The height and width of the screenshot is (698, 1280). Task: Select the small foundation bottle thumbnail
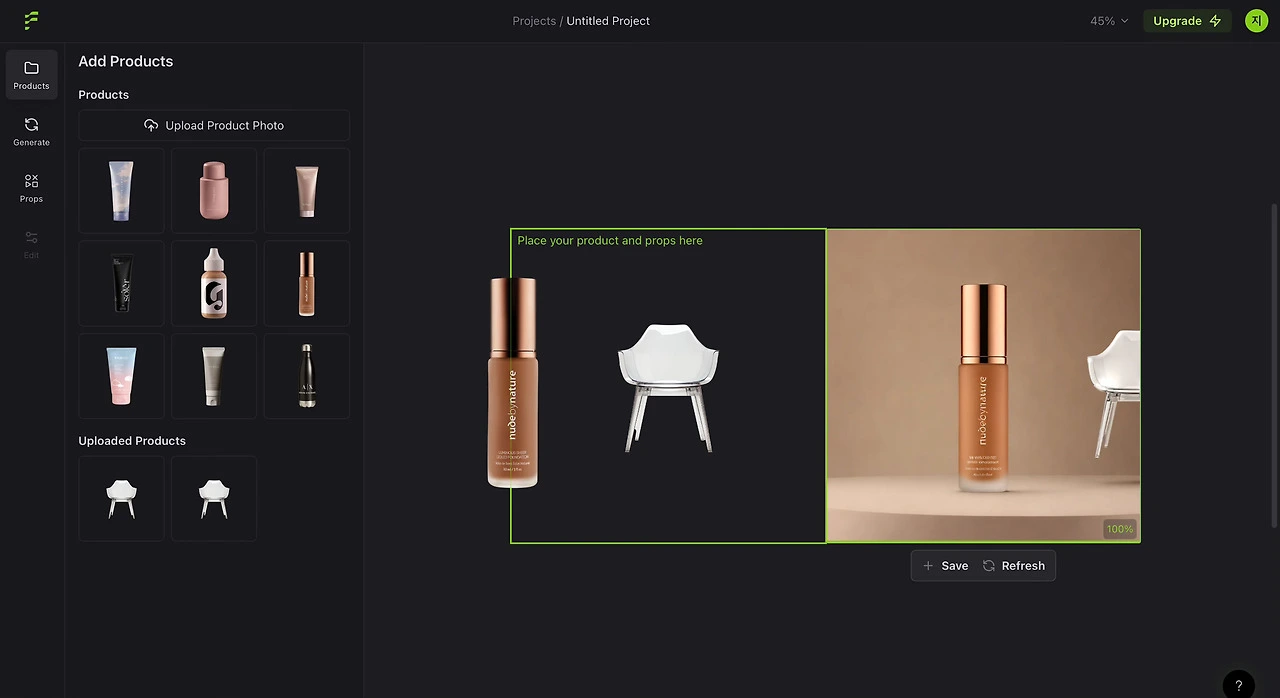(307, 283)
